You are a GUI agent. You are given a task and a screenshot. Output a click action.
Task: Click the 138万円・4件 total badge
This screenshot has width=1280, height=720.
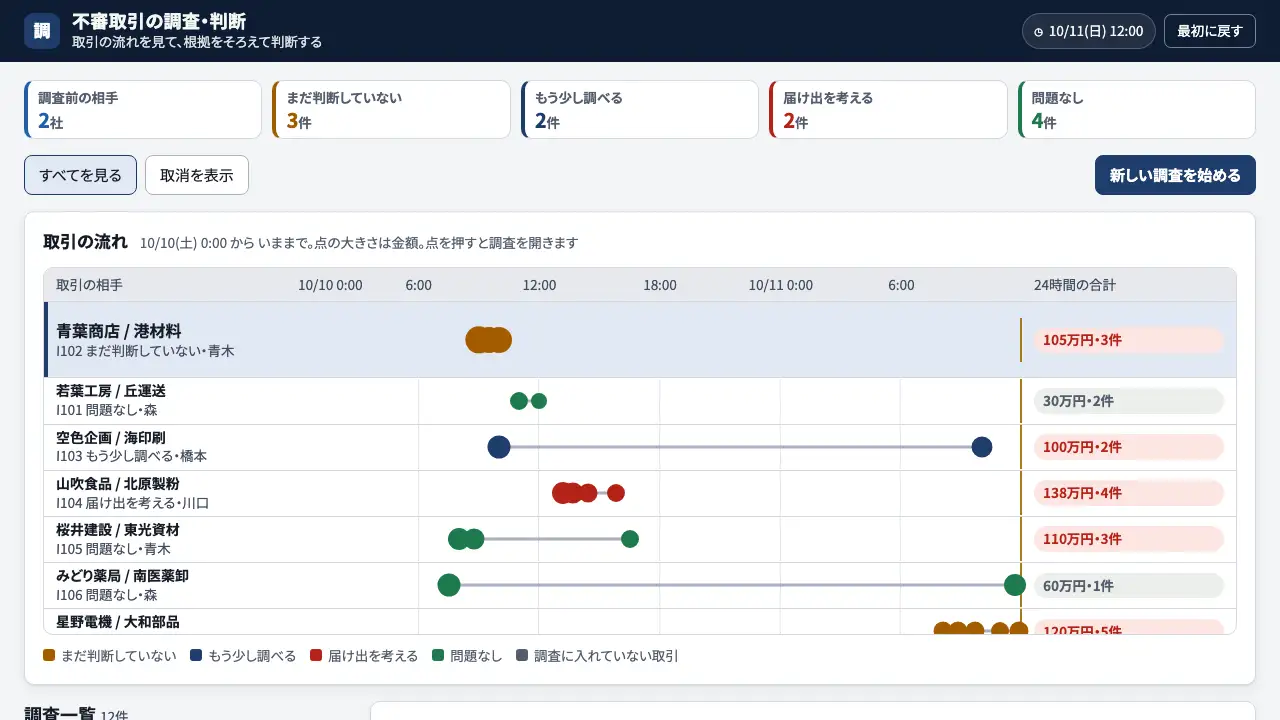(x=1128, y=493)
